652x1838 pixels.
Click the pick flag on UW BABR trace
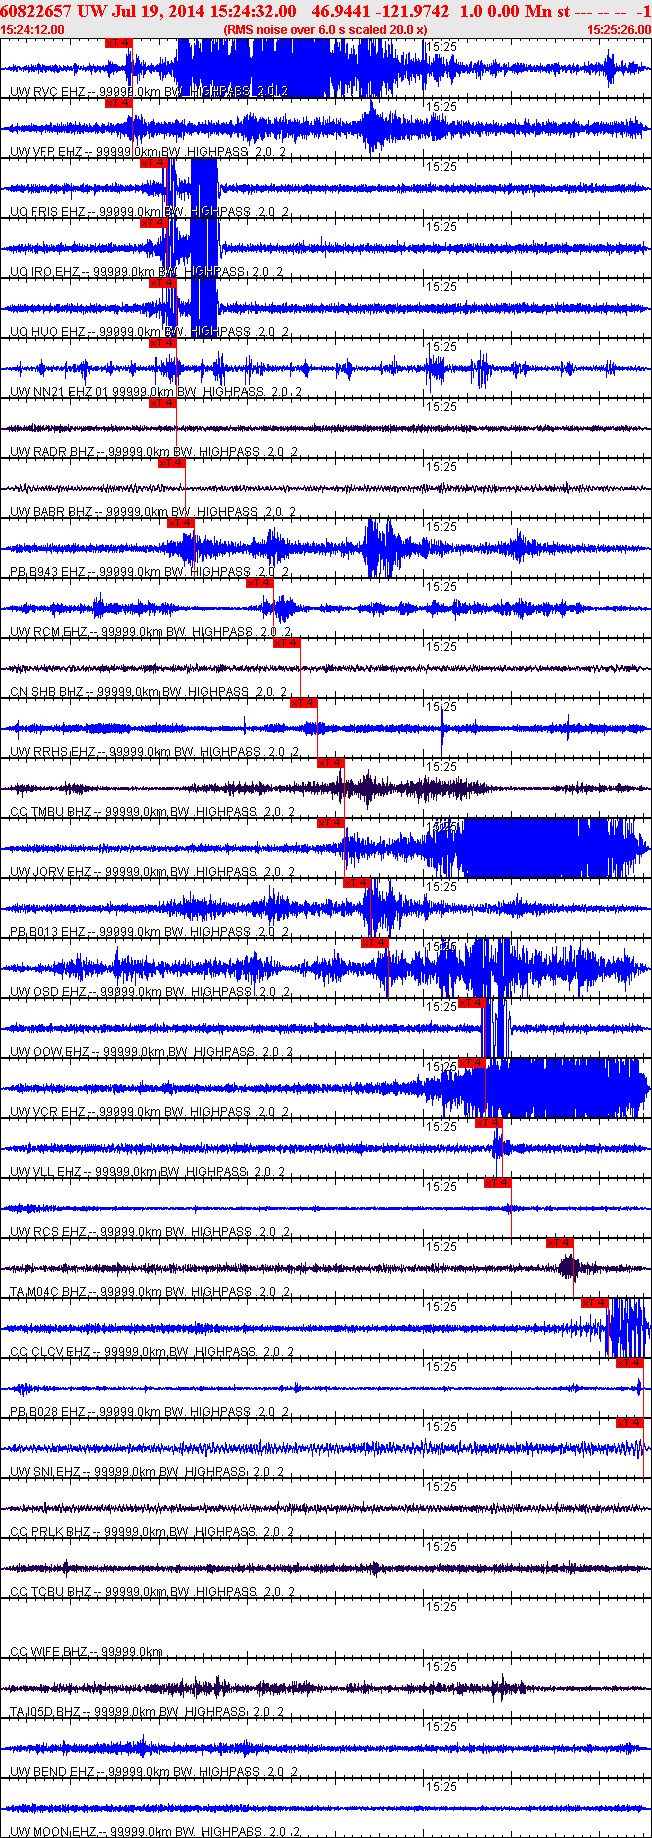tap(171, 463)
